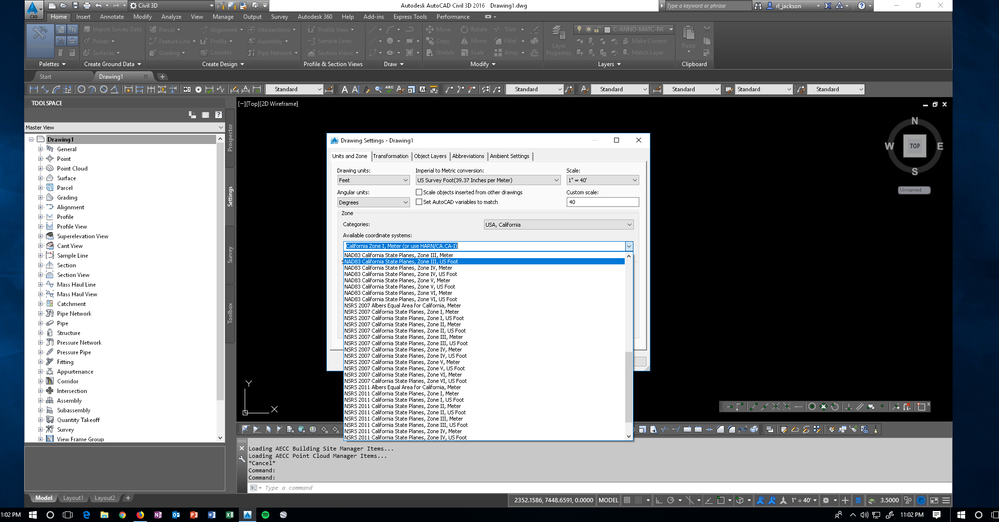Click the Autodesk application menu logo button
Screen dimensions: 999x522
tap(33, 9)
